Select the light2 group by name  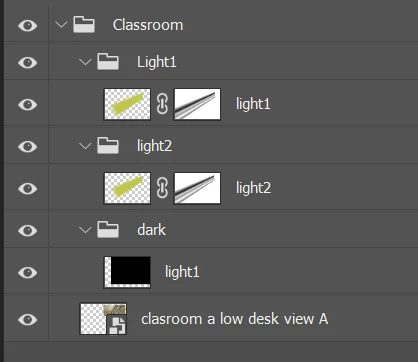pyautogui.click(x=154, y=146)
